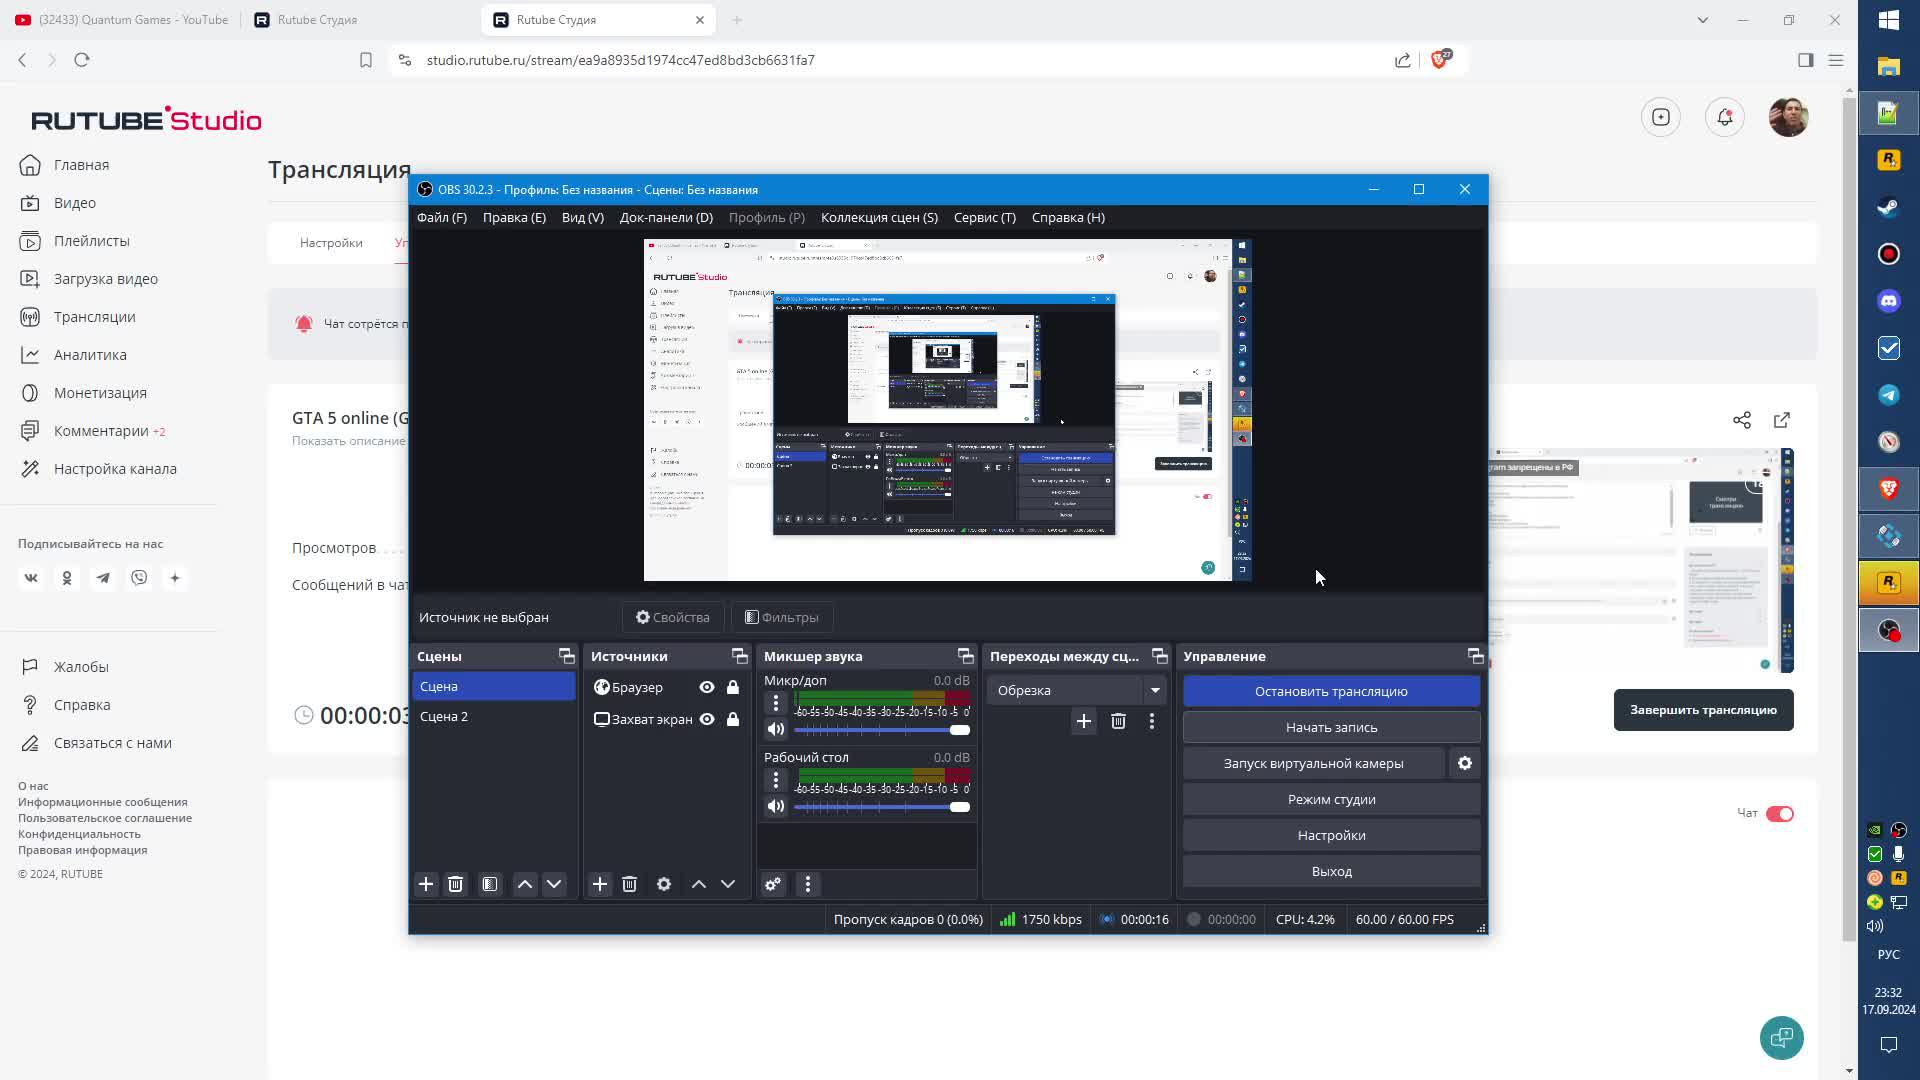Open Вид menu in OBS
The width and height of the screenshot is (1920, 1080).
click(x=582, y=217)
